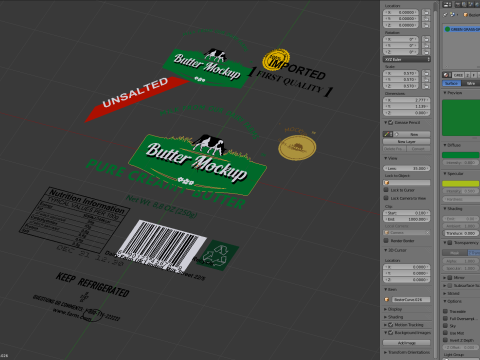Open the Specular yellow-green color swatch
The height and width of the screenshot is (360, 480).
point(461,184)
